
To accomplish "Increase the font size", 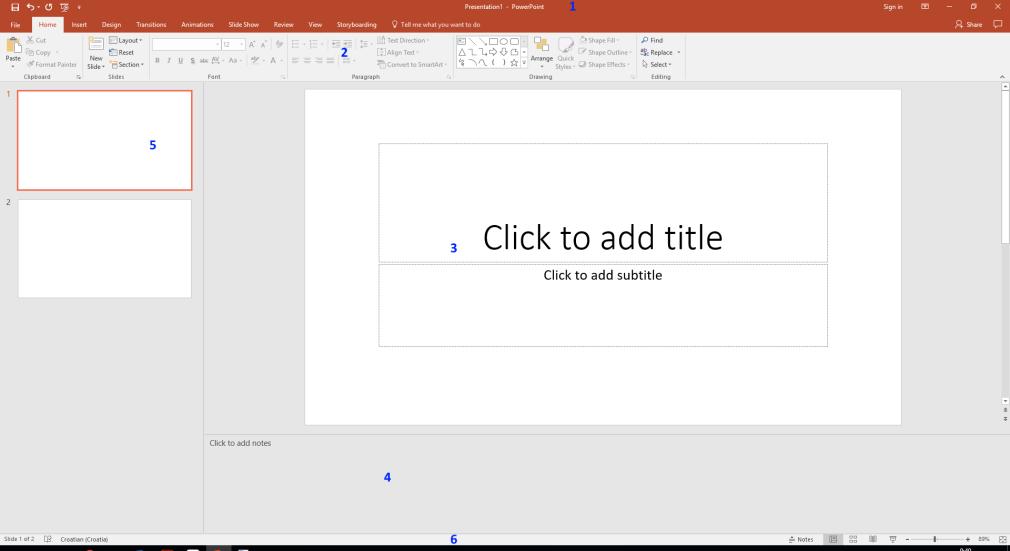I will [252, 44].
